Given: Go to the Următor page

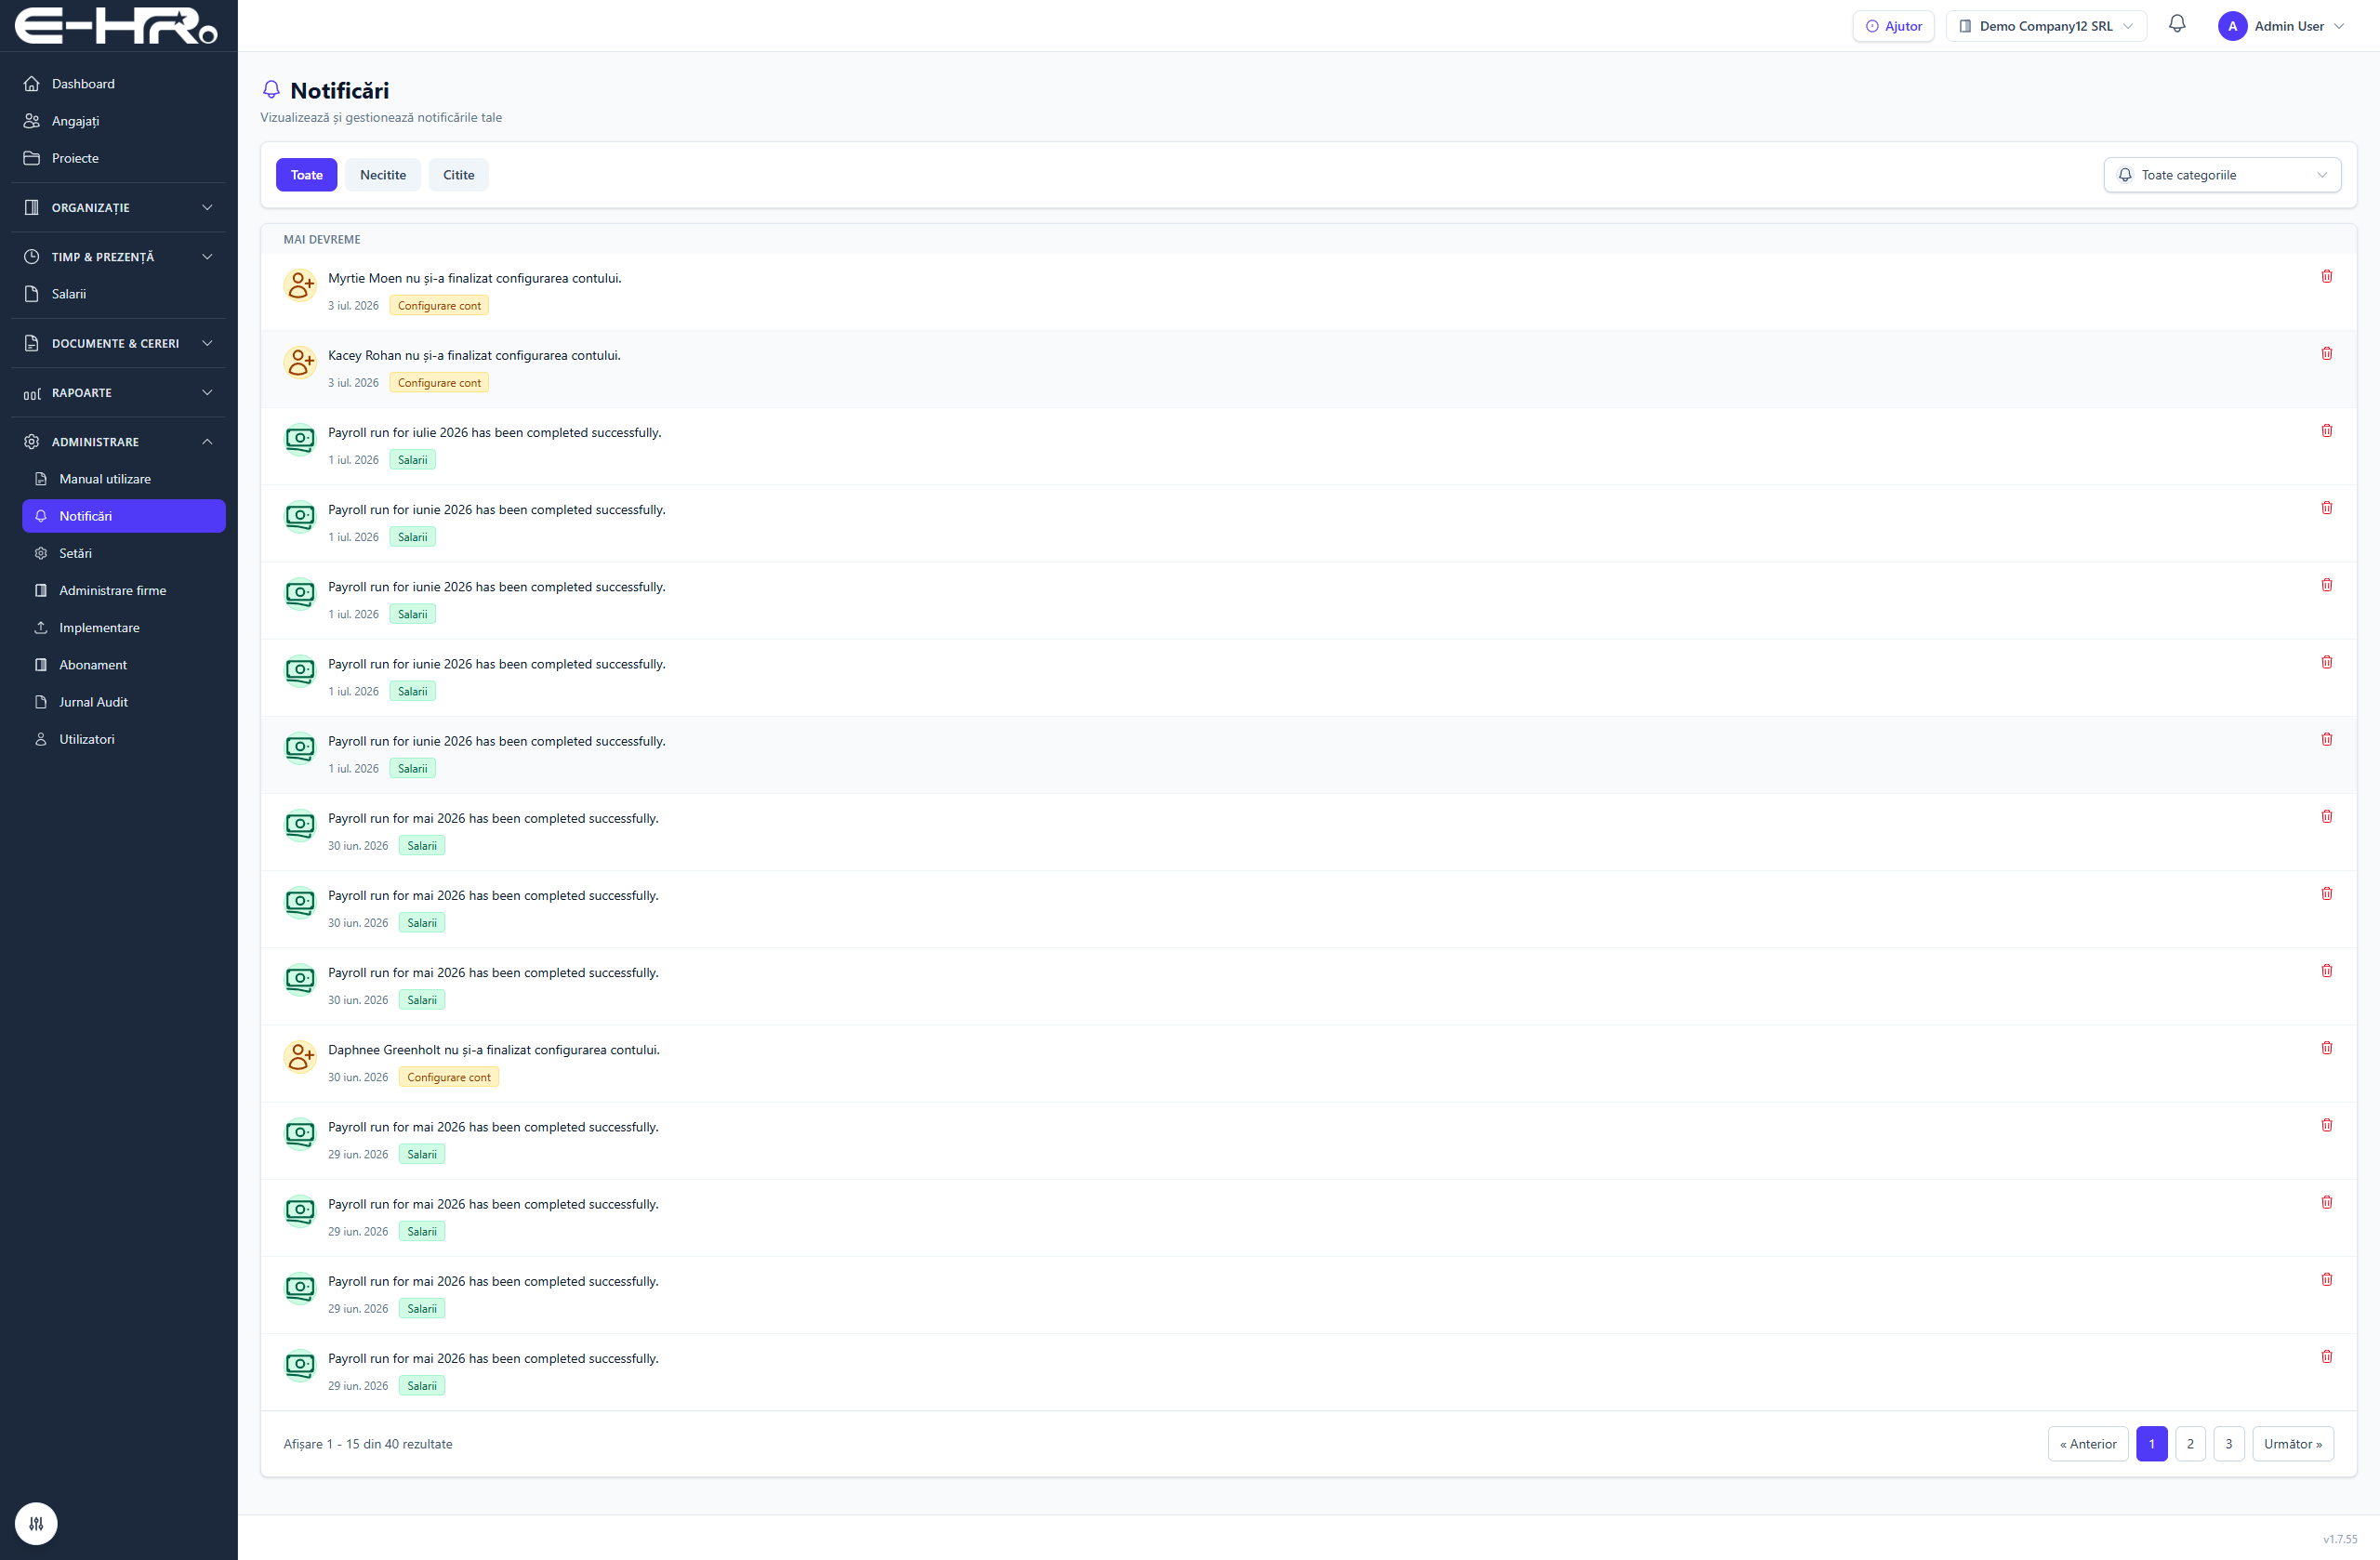Looking at the screenshot, I should [x=2293, y=1443].
